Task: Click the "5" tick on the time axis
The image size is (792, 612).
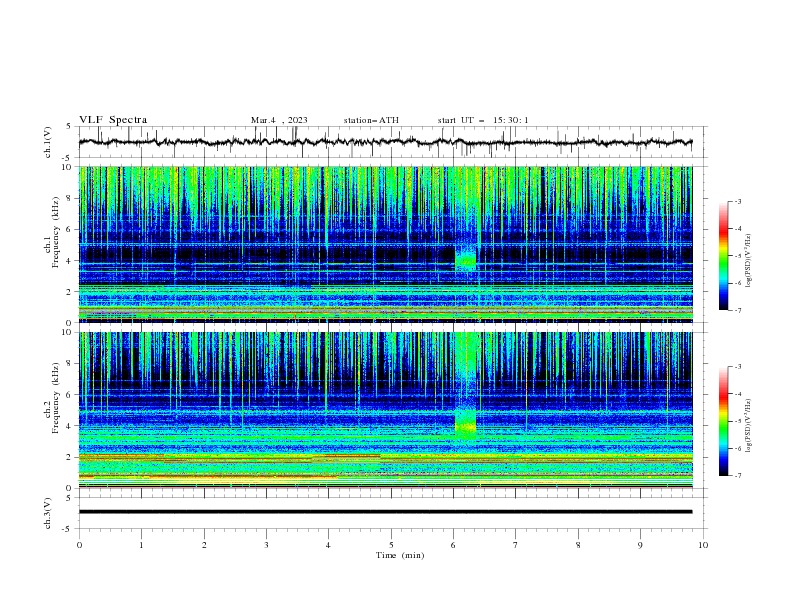Action: click(x=391, y=545)
